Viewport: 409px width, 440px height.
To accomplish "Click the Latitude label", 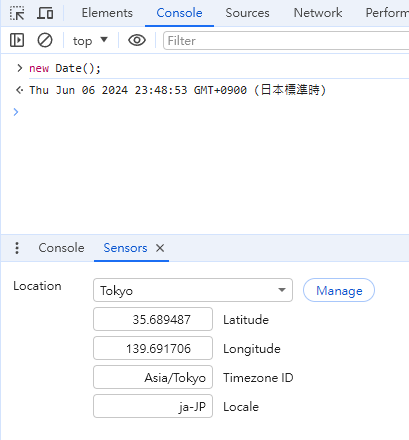I will coord(246,320).
